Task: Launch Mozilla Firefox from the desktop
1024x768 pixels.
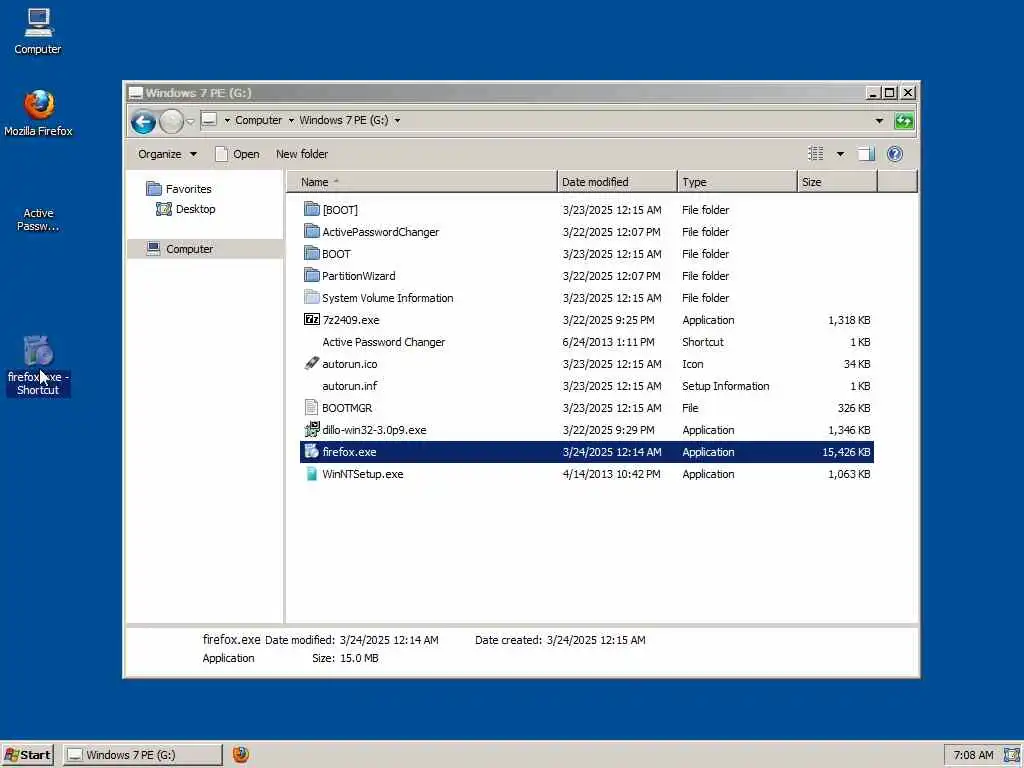Action: coord(39,112)
